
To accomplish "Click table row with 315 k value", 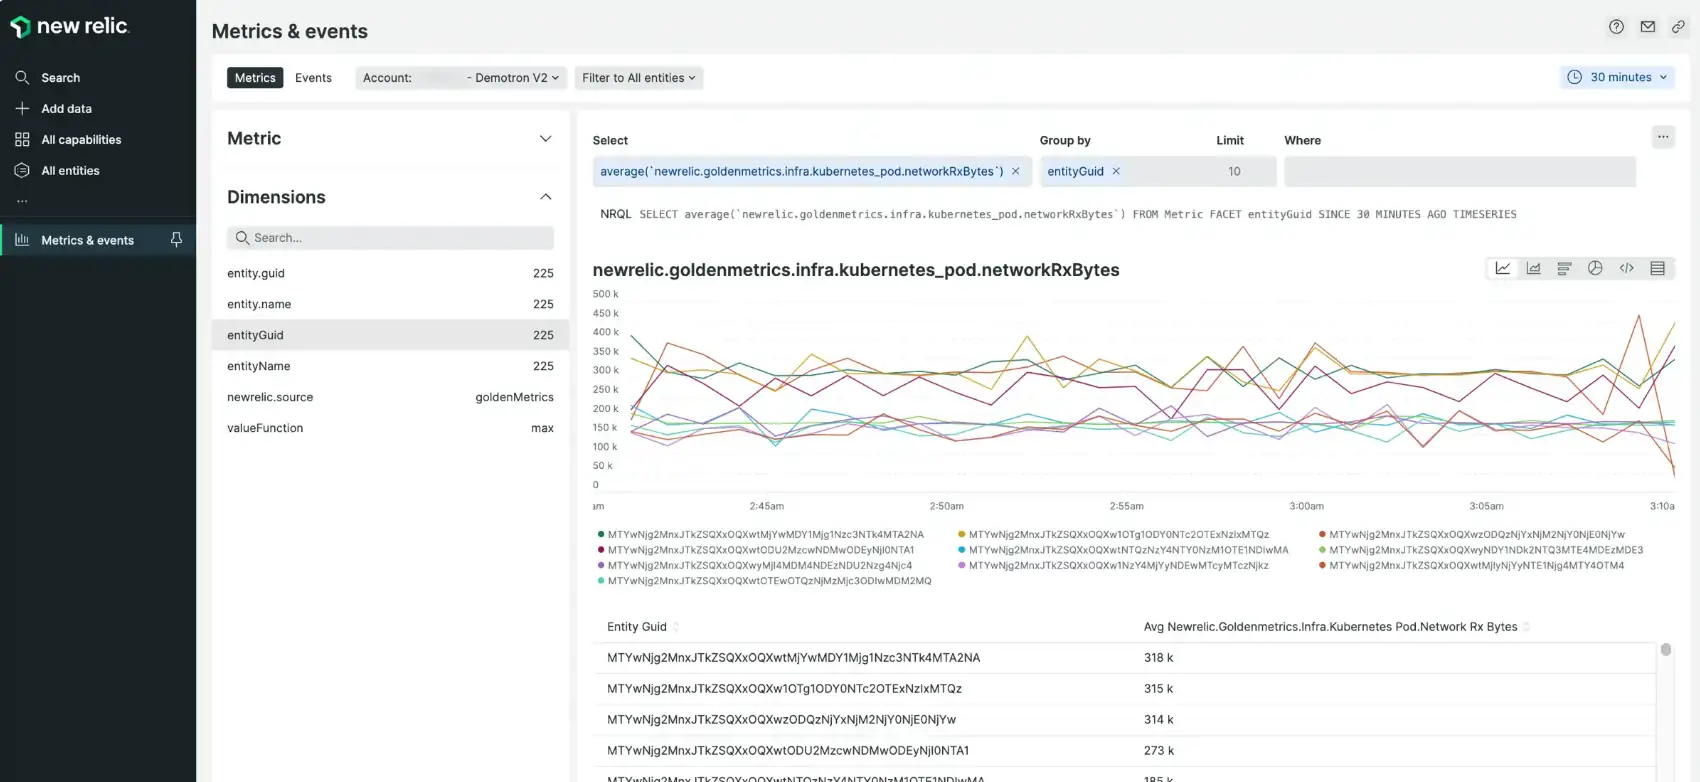I will (1124, 689).
